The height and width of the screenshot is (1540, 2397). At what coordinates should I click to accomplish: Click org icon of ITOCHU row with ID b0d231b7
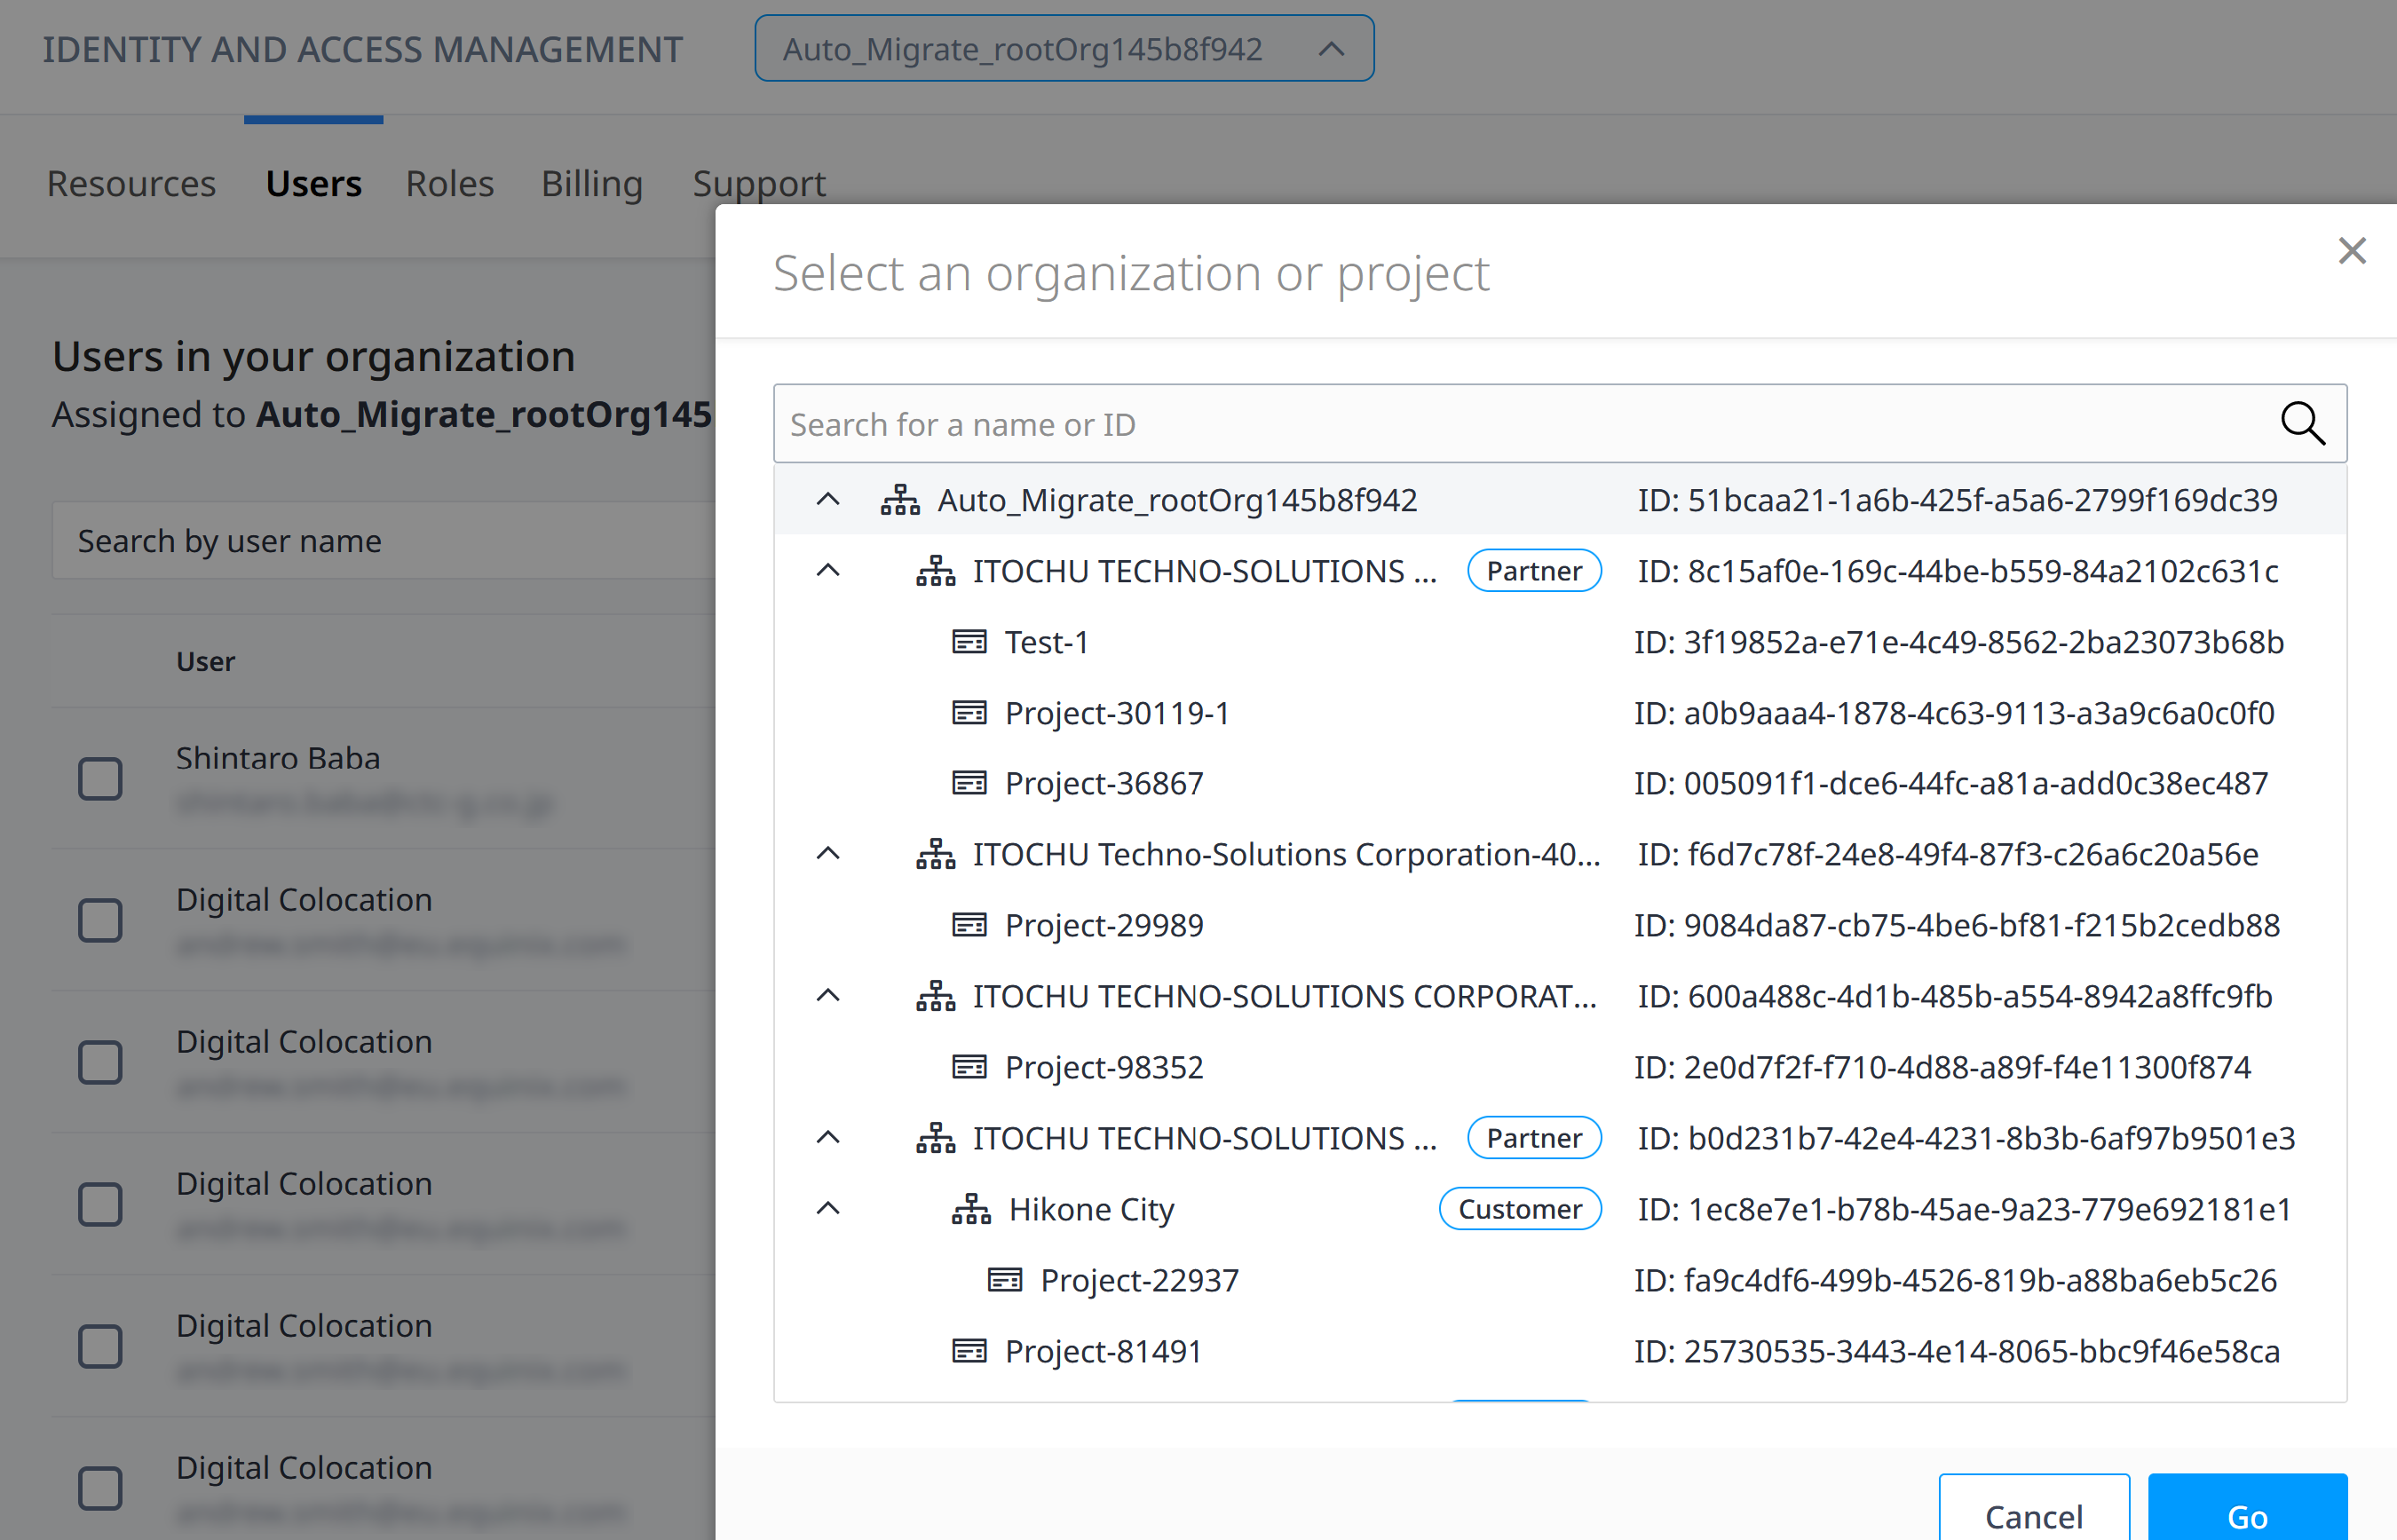(x=936, y=1138)
